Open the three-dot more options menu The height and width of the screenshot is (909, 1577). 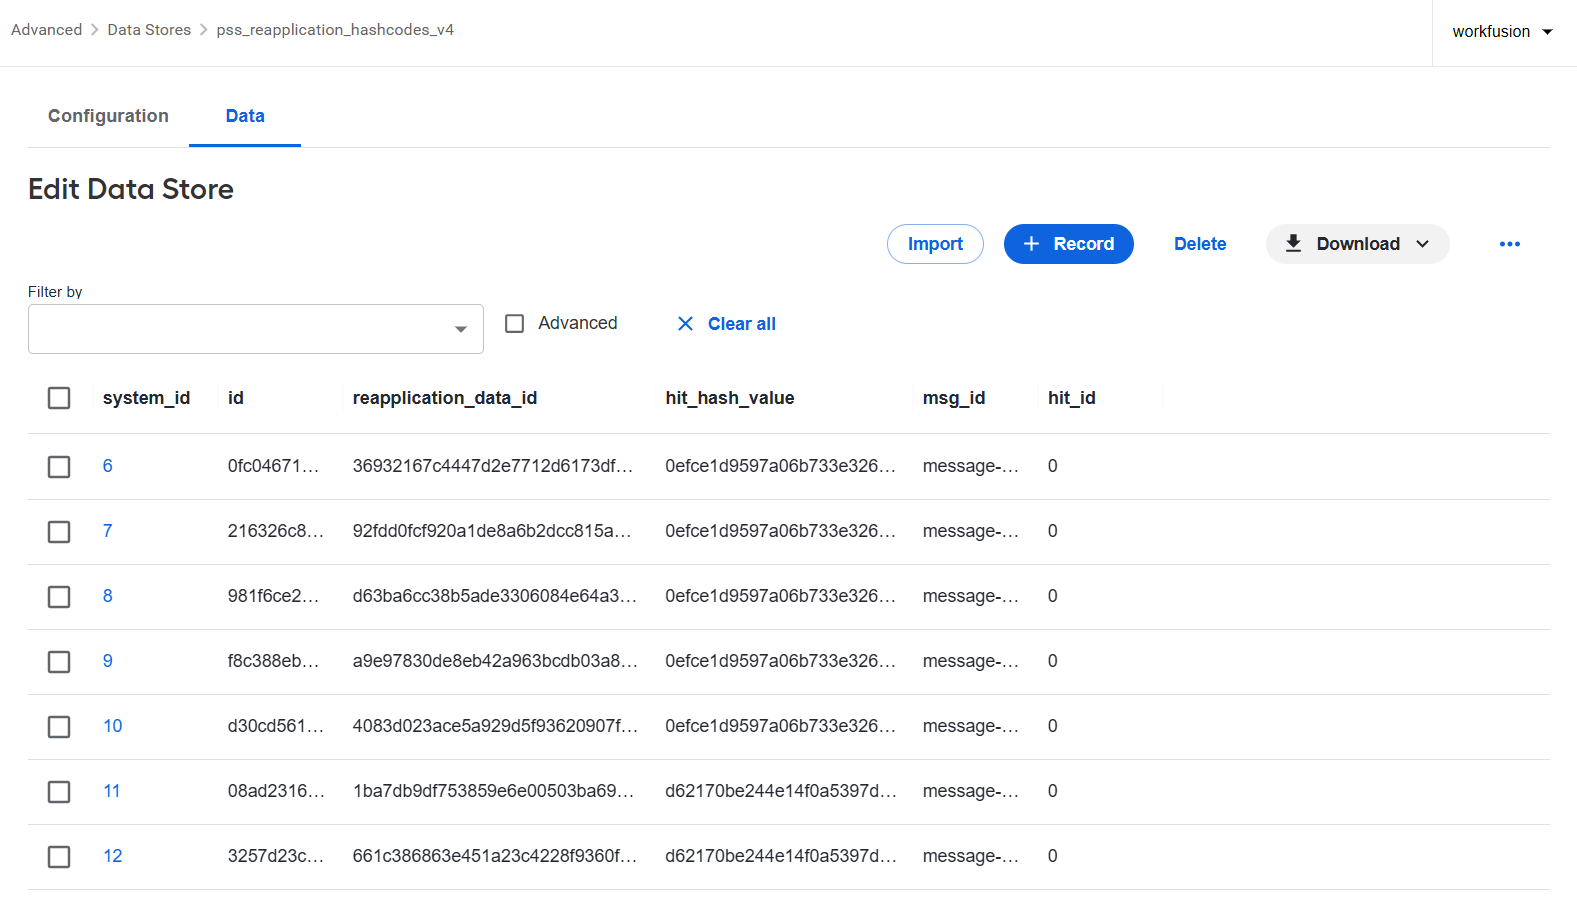pyautogui.click(x=1509, y=244)
